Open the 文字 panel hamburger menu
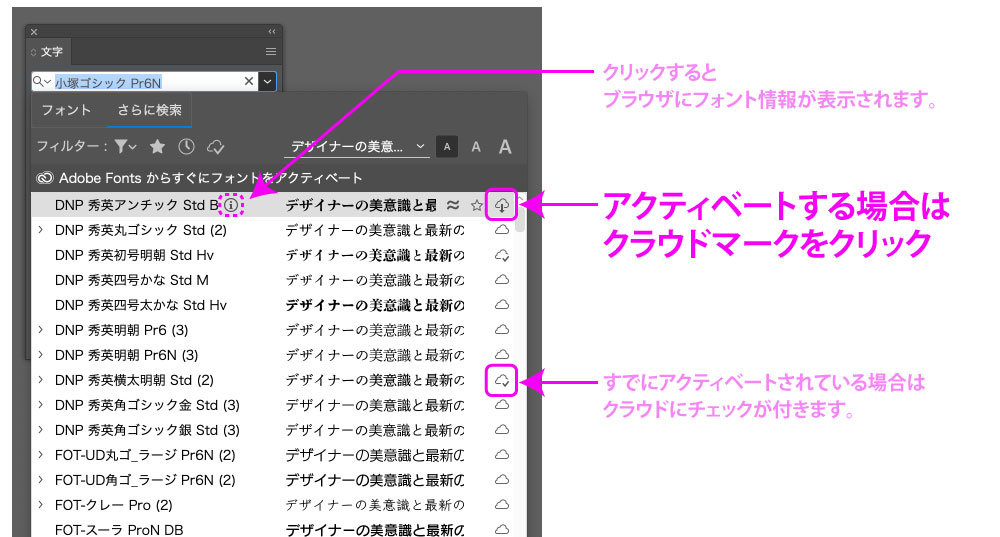1000x537 pixels. tap(271, 52)
